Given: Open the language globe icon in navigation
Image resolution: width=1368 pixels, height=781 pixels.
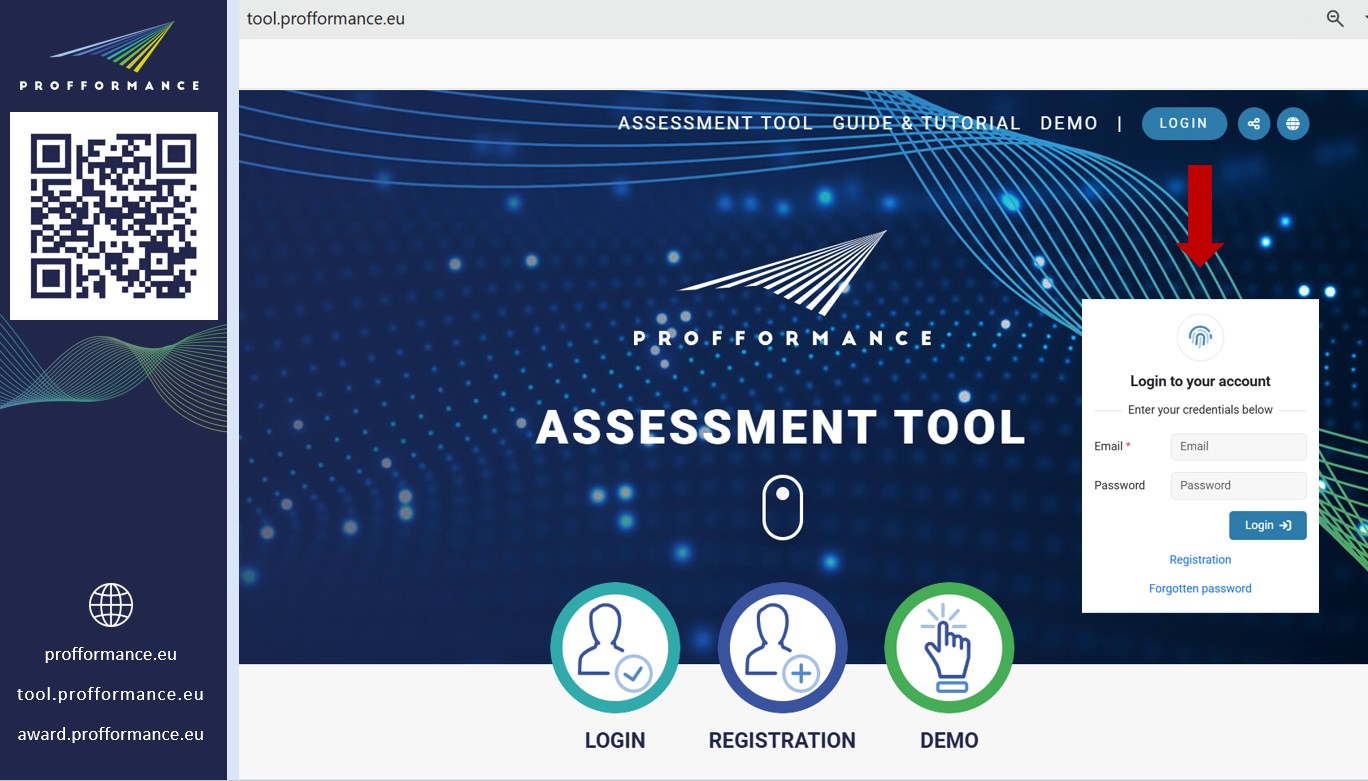Looking at the screenshot, I should [1293, 124].
